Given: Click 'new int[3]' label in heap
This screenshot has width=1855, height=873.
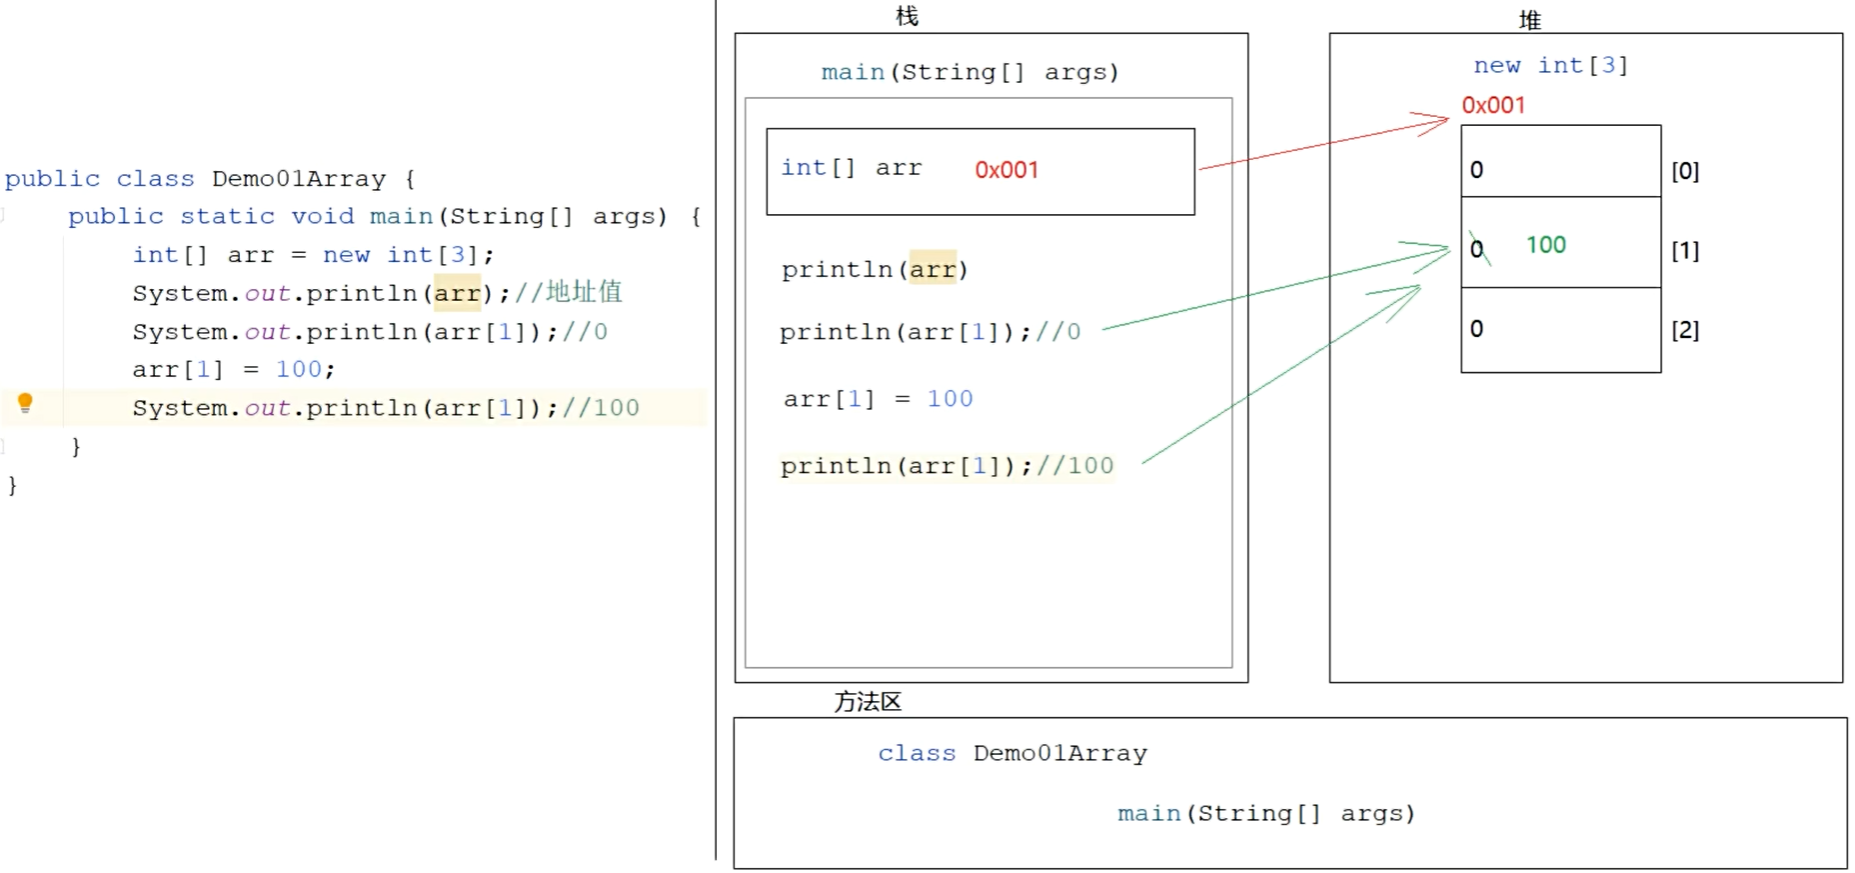Looking at the screenshot, I should 1550,66.
